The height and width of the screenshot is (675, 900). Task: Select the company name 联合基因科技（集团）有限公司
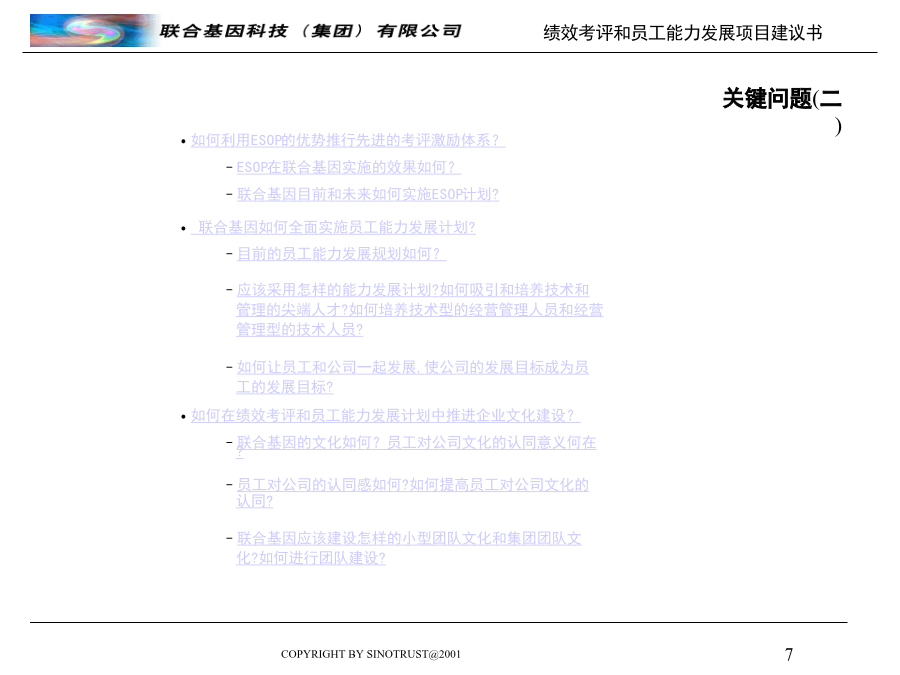click(x=311, y=31)
